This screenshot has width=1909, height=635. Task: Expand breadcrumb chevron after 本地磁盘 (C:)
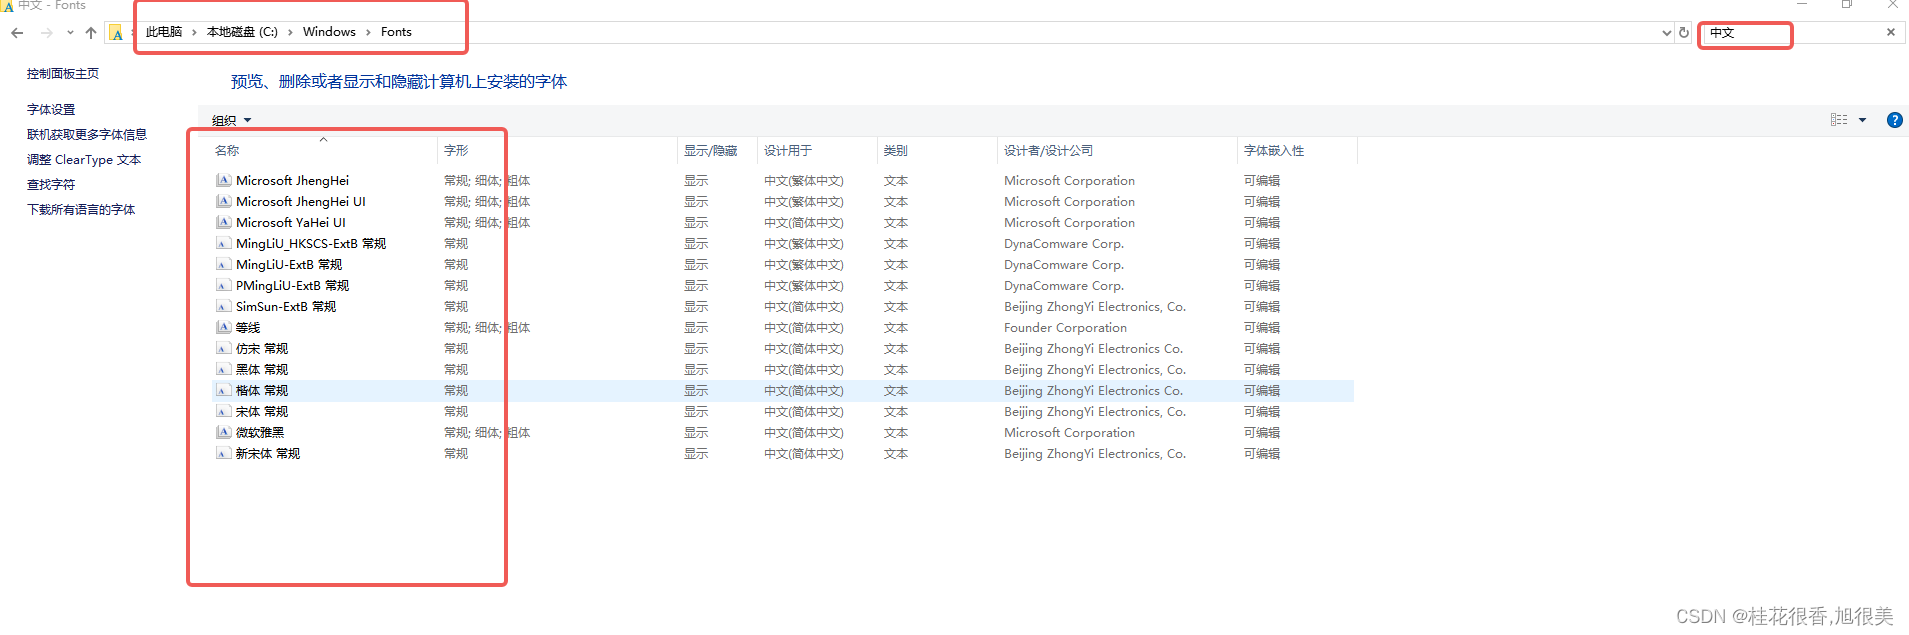pos(290,32)
